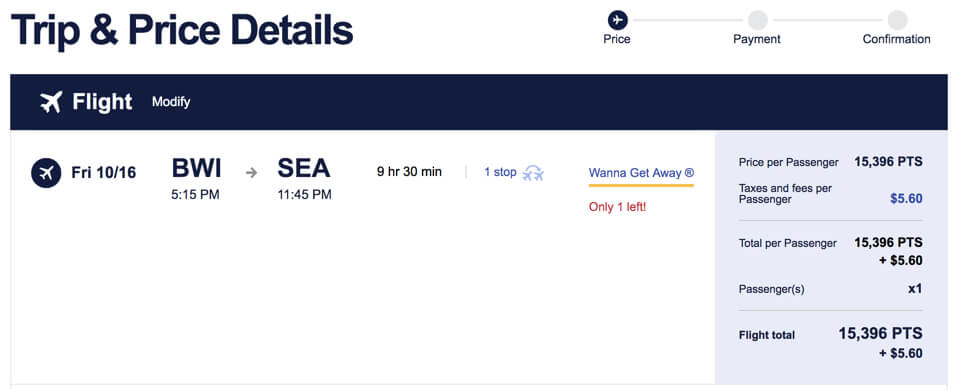Click the Price step label
This screenshot has width=954, height=390.
617,40
